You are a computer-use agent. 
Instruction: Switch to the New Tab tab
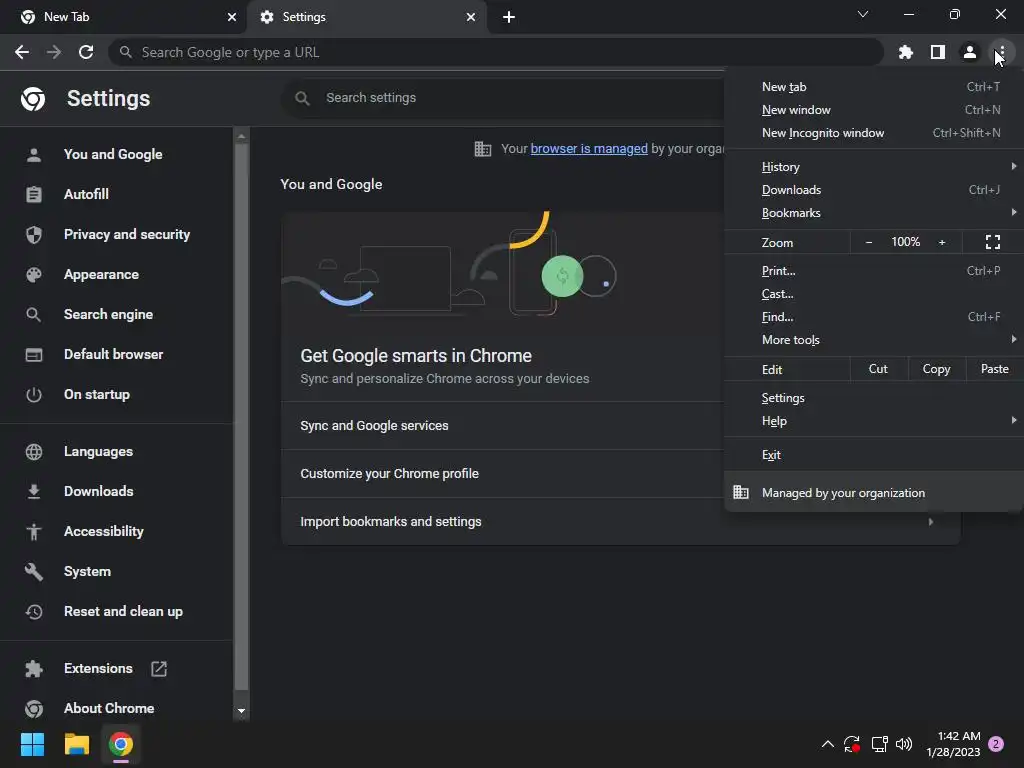click(123, 17)
